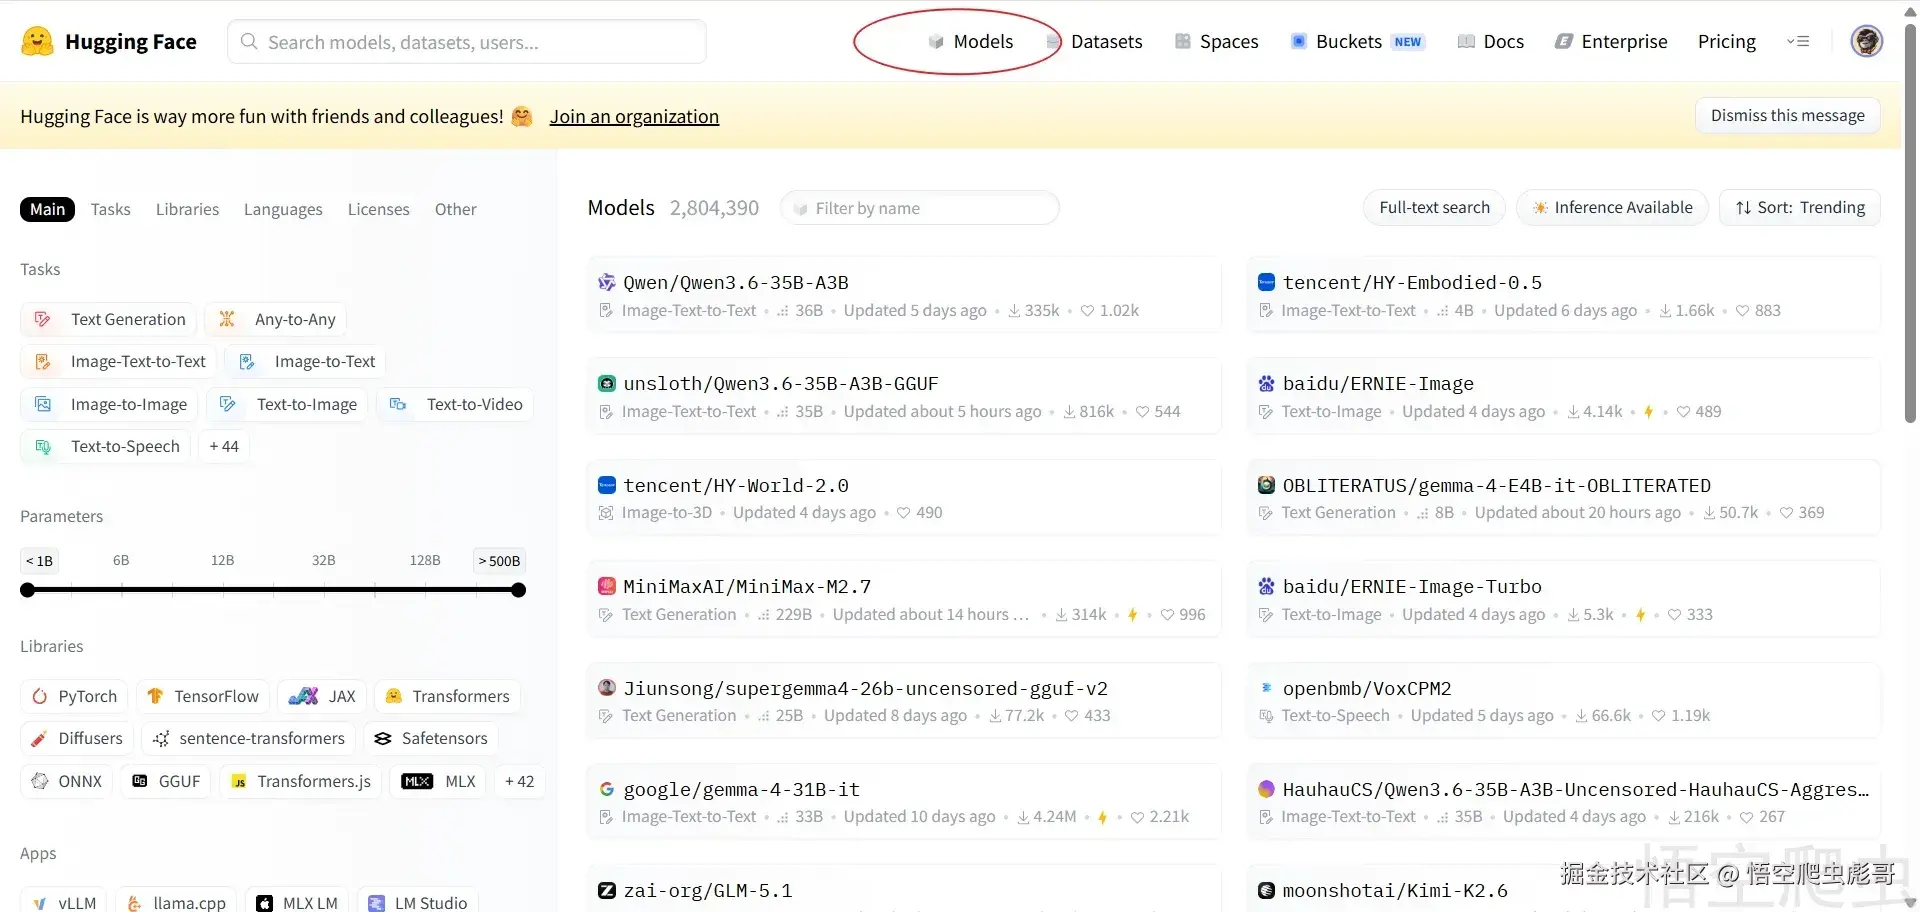This screenshot has height=912, width=1920.
Task: Select the >500B parameter range label
Action: click(x=499, y=561)
